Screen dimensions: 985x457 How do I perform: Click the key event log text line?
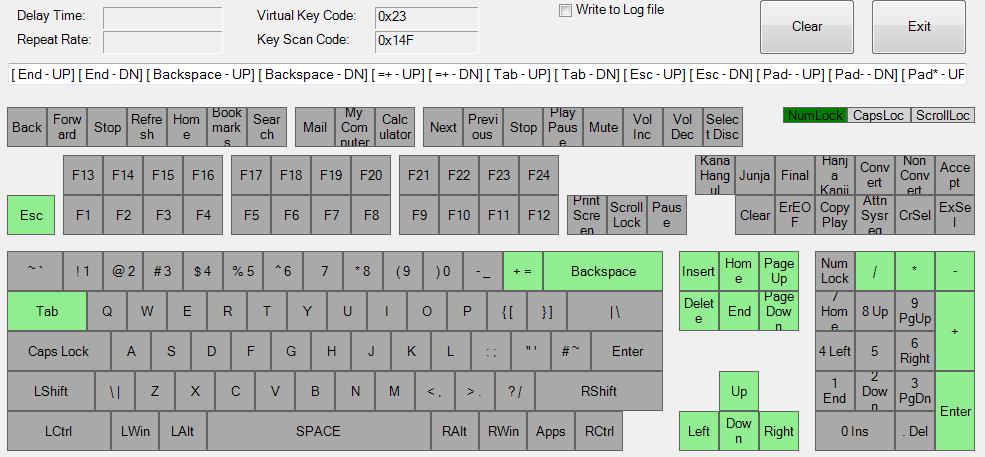pos(487,74)
